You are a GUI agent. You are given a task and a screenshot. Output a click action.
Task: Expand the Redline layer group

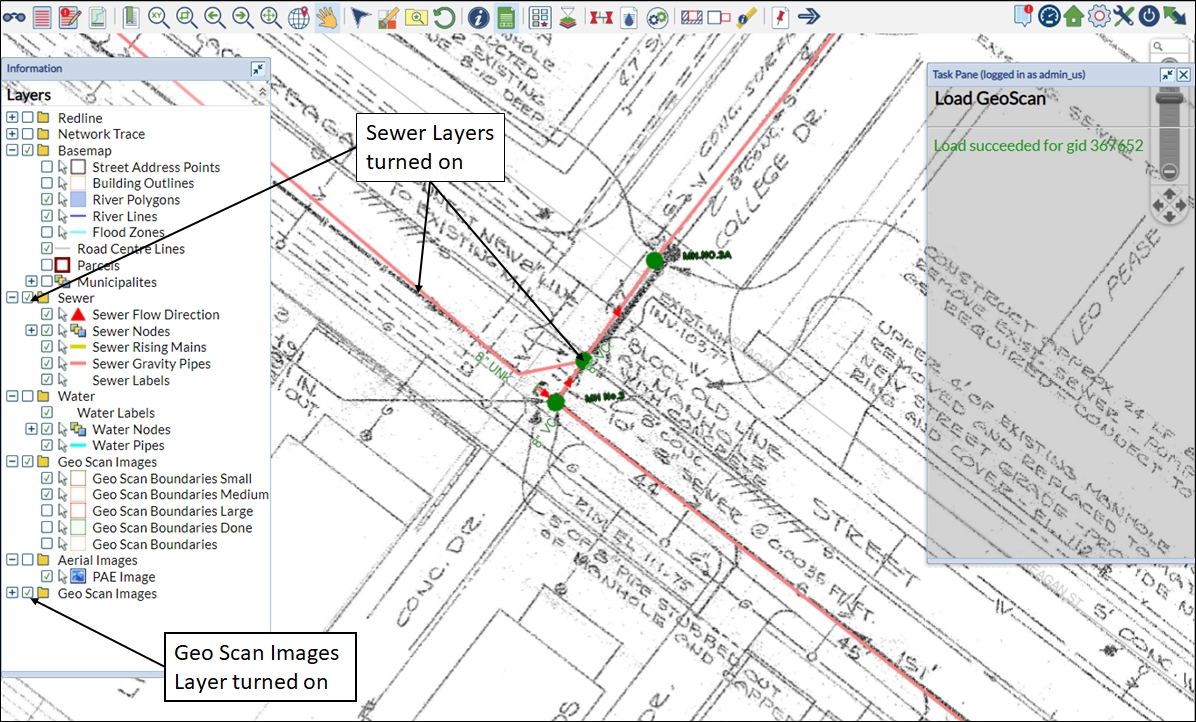click(12, 118)
